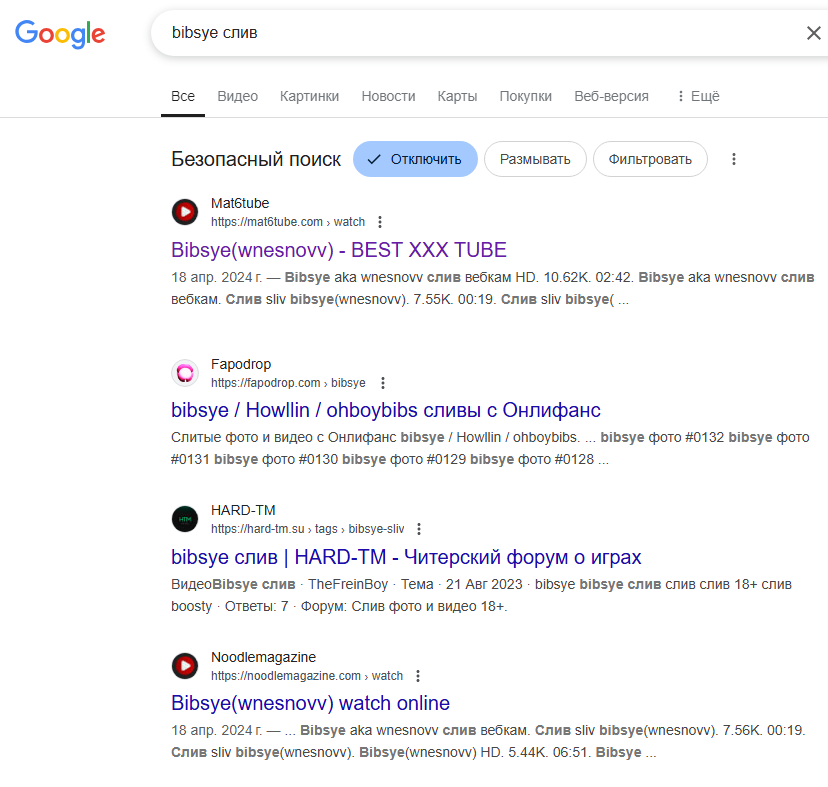The image size is (828, 787).
Task: Expand the 'Ещё' menu
Action: tap(698, 96)
